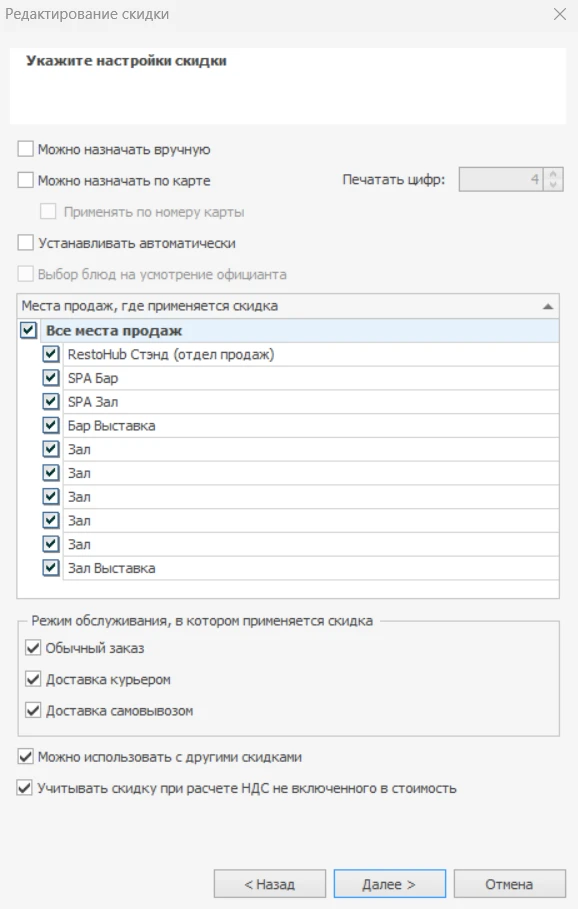Enable 'Можно назначать вручную' checkbox
This screenshot has width=578, height=909.
[x=26, y=149]
